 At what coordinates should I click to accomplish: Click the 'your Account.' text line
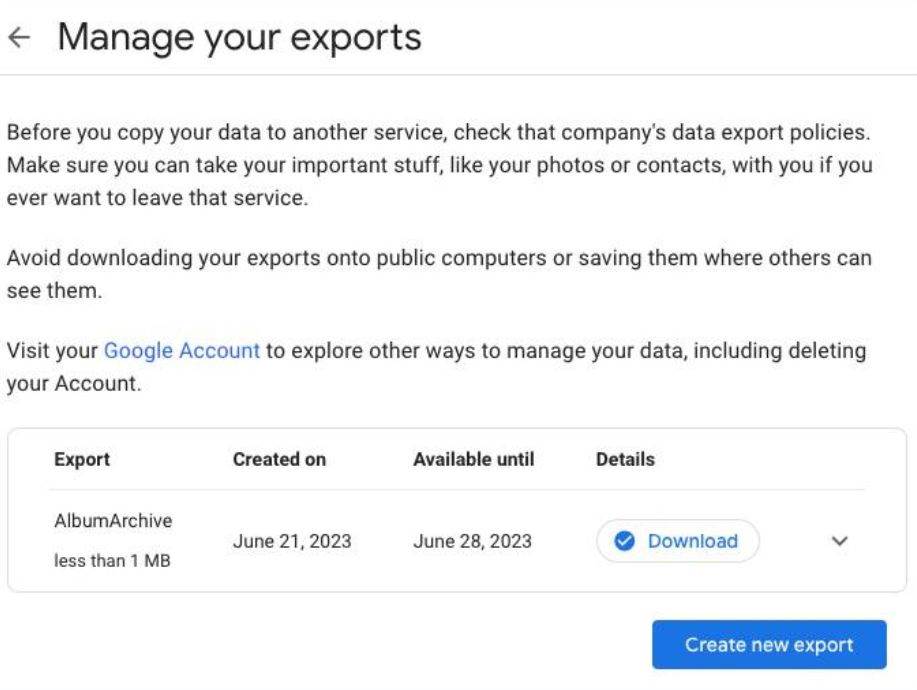pyautogui.click(x=72, y=384)
